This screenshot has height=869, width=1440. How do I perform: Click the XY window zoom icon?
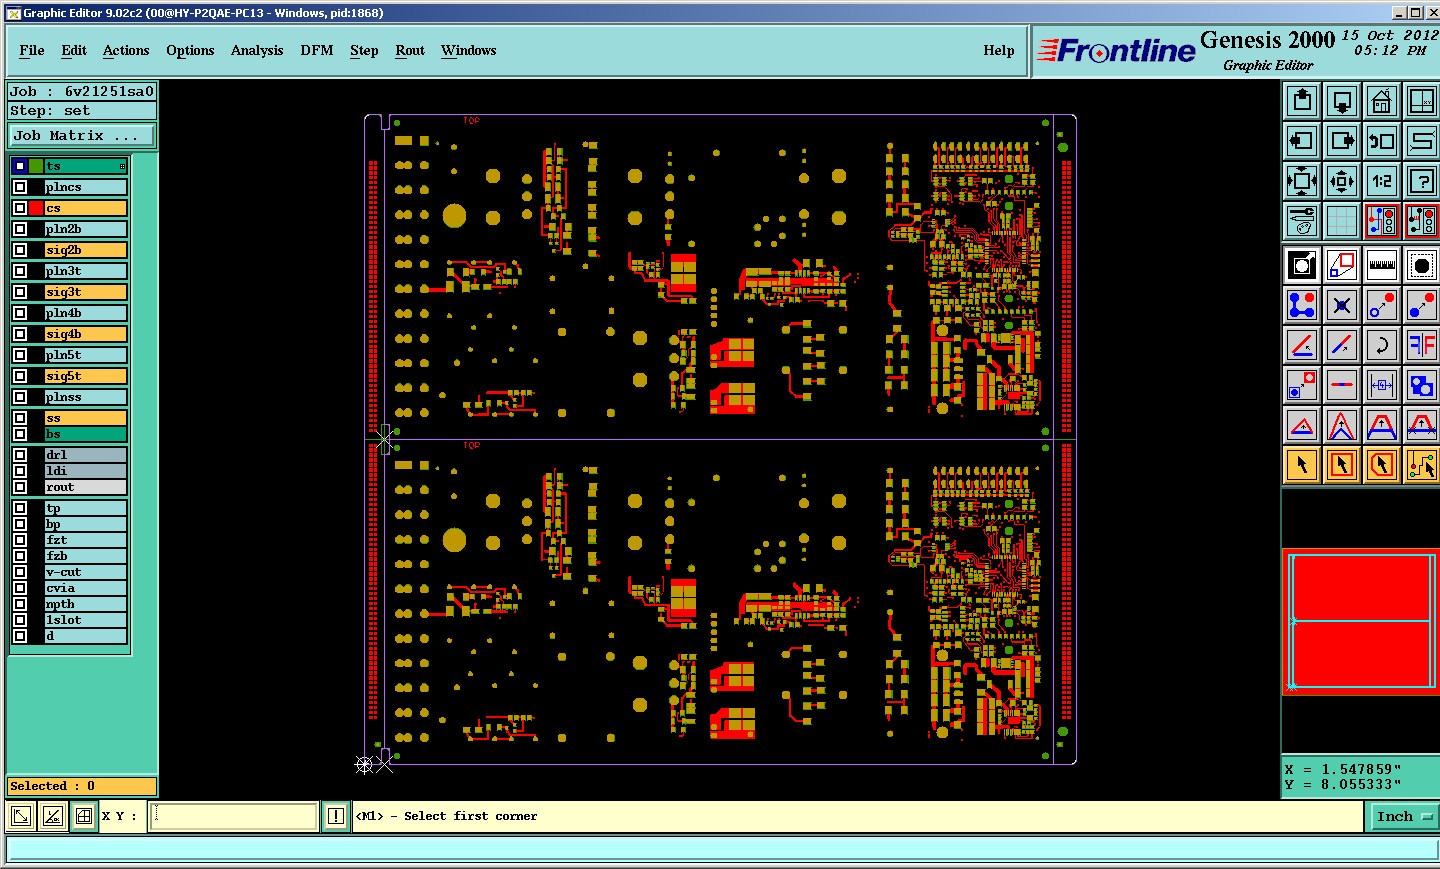coord(1421,100)
